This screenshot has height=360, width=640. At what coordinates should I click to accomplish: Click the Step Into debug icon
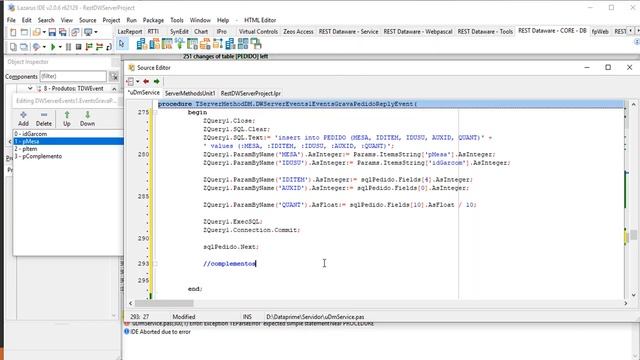(89, 47)
